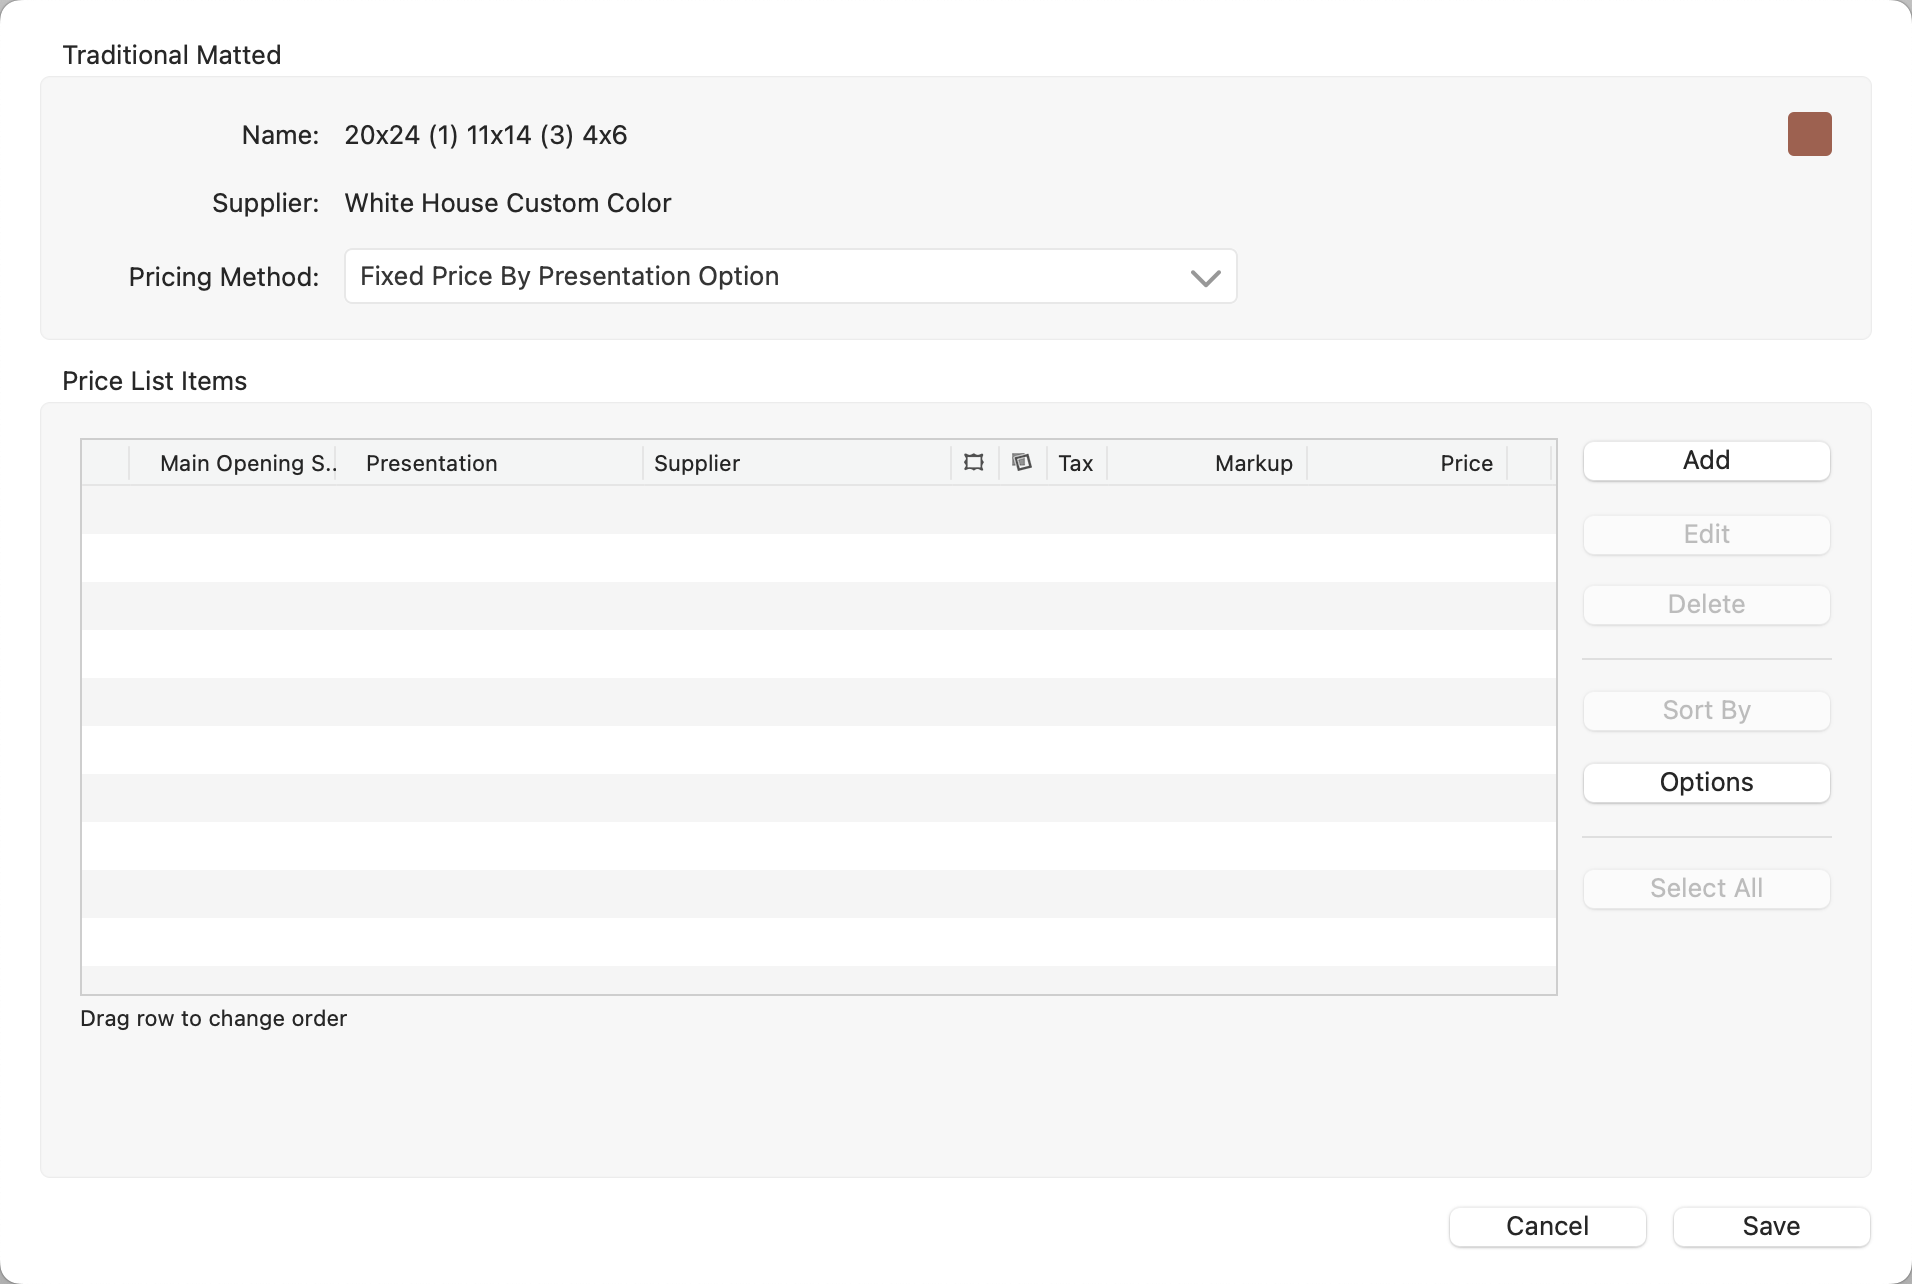The height and width of the screenshot is (1284, 1912).
Task: Open the Sort By menu button
Action: coord(1706,711)
